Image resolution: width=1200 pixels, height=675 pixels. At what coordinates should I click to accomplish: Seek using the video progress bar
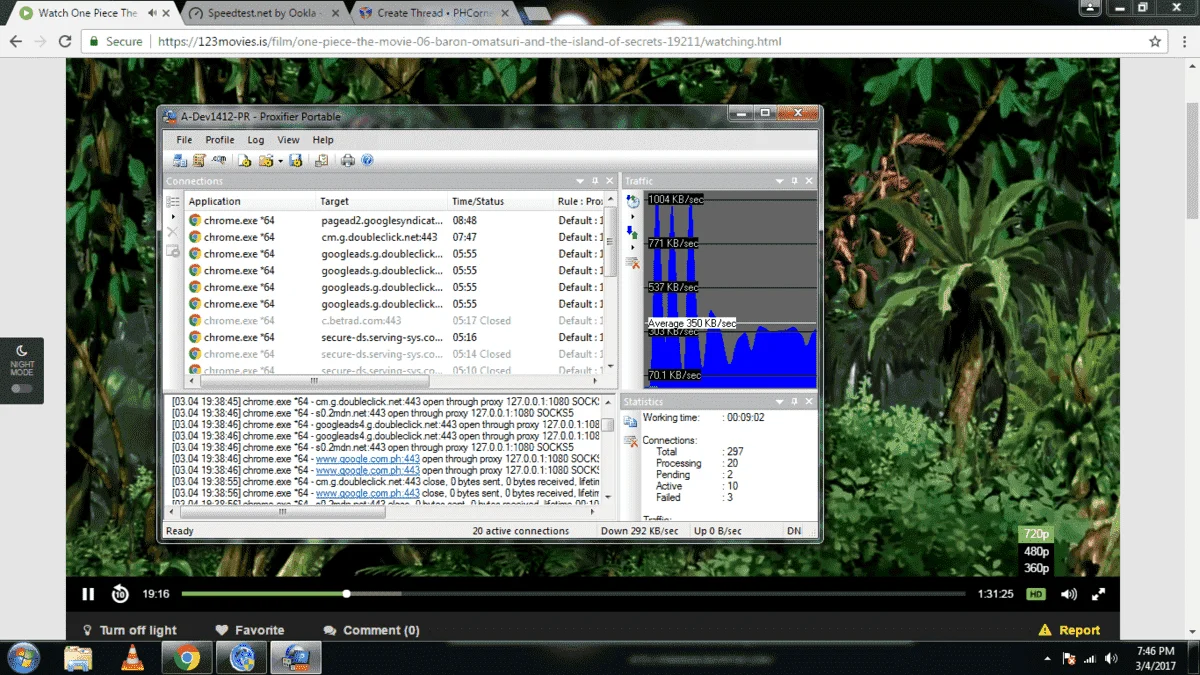(x=574, y=594)
